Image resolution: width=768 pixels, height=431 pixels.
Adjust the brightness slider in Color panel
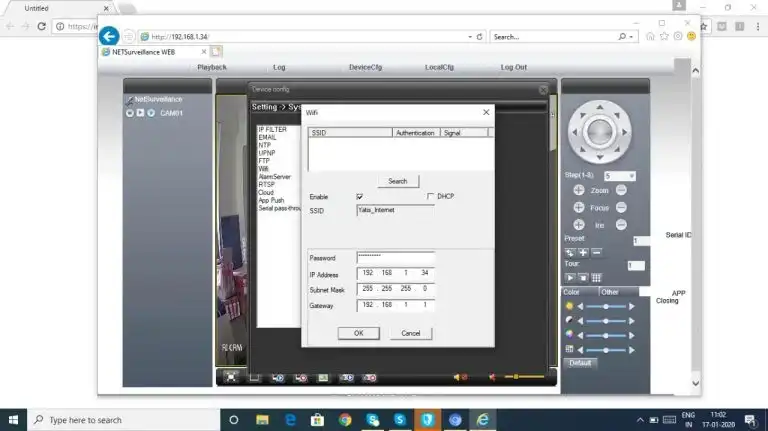[x=606, y=306]
